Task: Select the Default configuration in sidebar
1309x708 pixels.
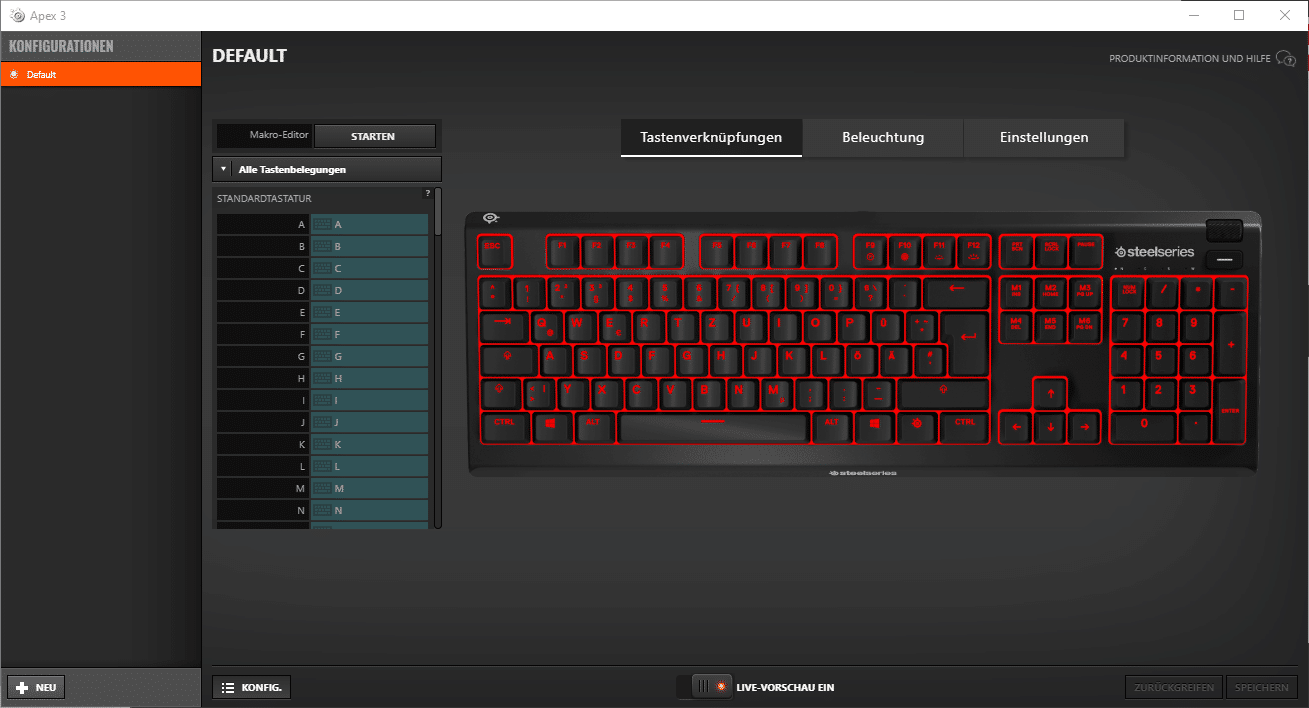Action: (100, 75)
